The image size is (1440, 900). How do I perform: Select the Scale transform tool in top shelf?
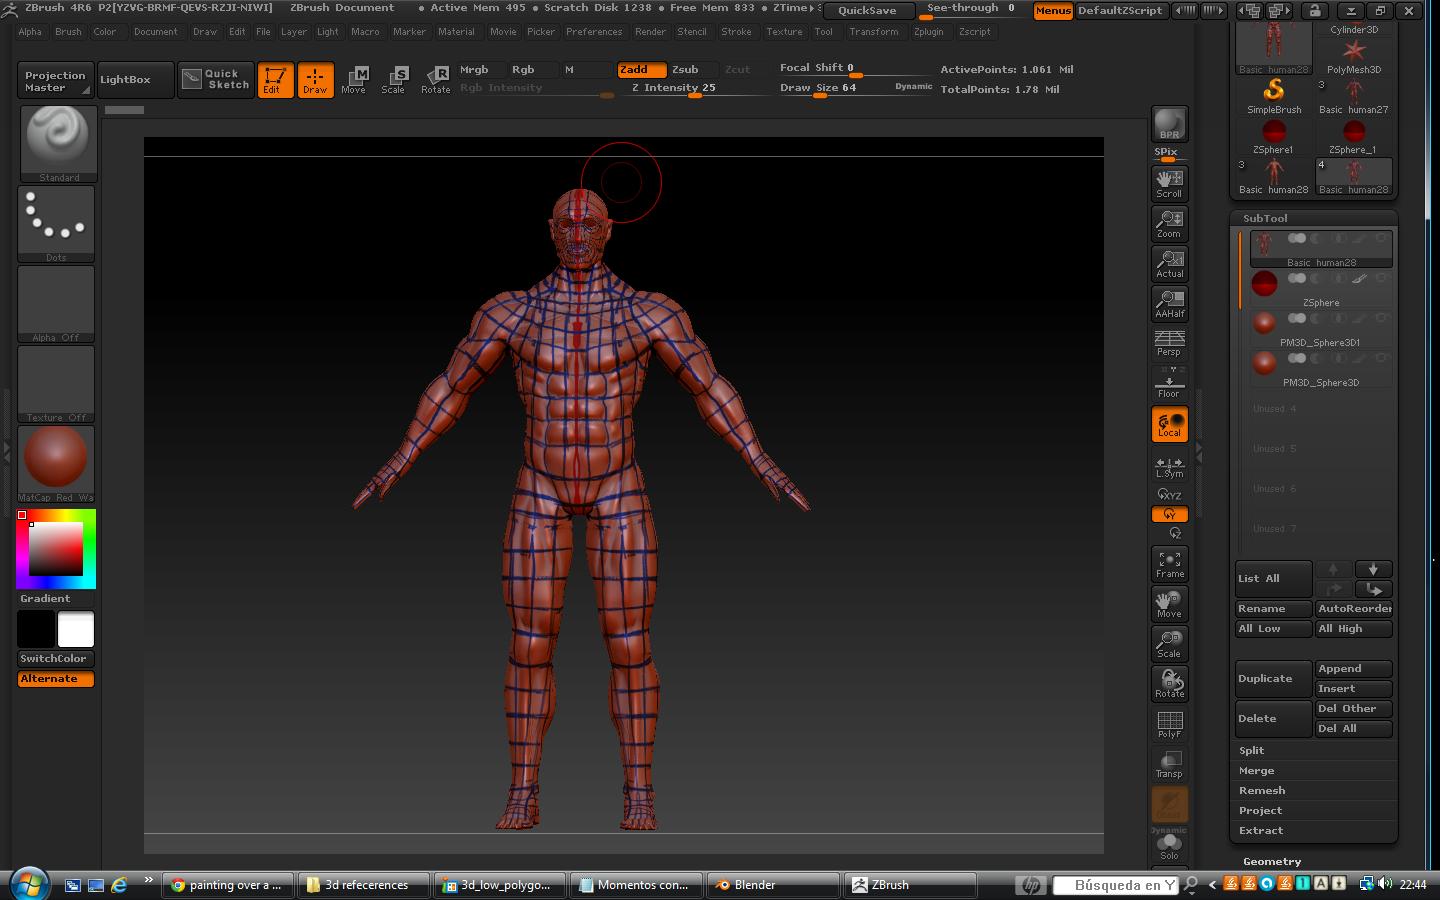[394, 80]
